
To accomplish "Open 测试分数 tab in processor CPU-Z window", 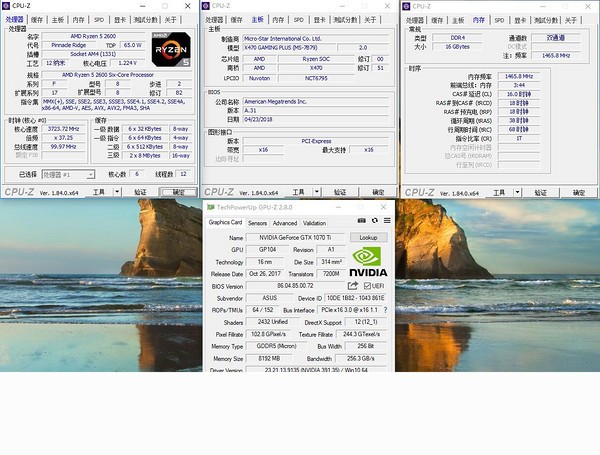I will pyautogui.click(x=145, y=20).
